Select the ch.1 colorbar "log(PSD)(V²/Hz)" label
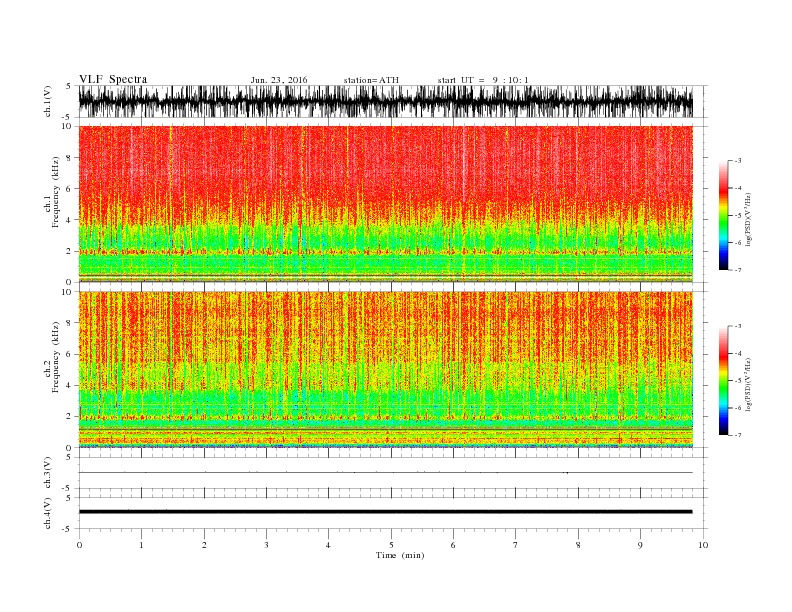Screen dimensions: 792x612 (748, 220)
